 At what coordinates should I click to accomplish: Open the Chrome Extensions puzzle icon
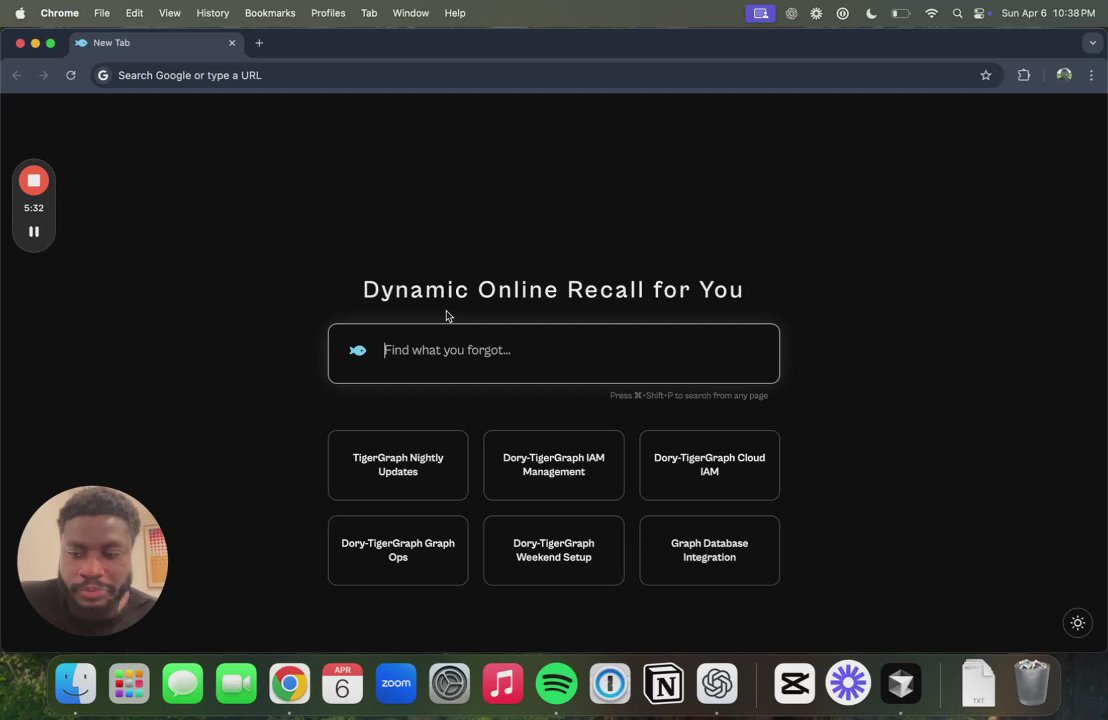click(1023, 75)
